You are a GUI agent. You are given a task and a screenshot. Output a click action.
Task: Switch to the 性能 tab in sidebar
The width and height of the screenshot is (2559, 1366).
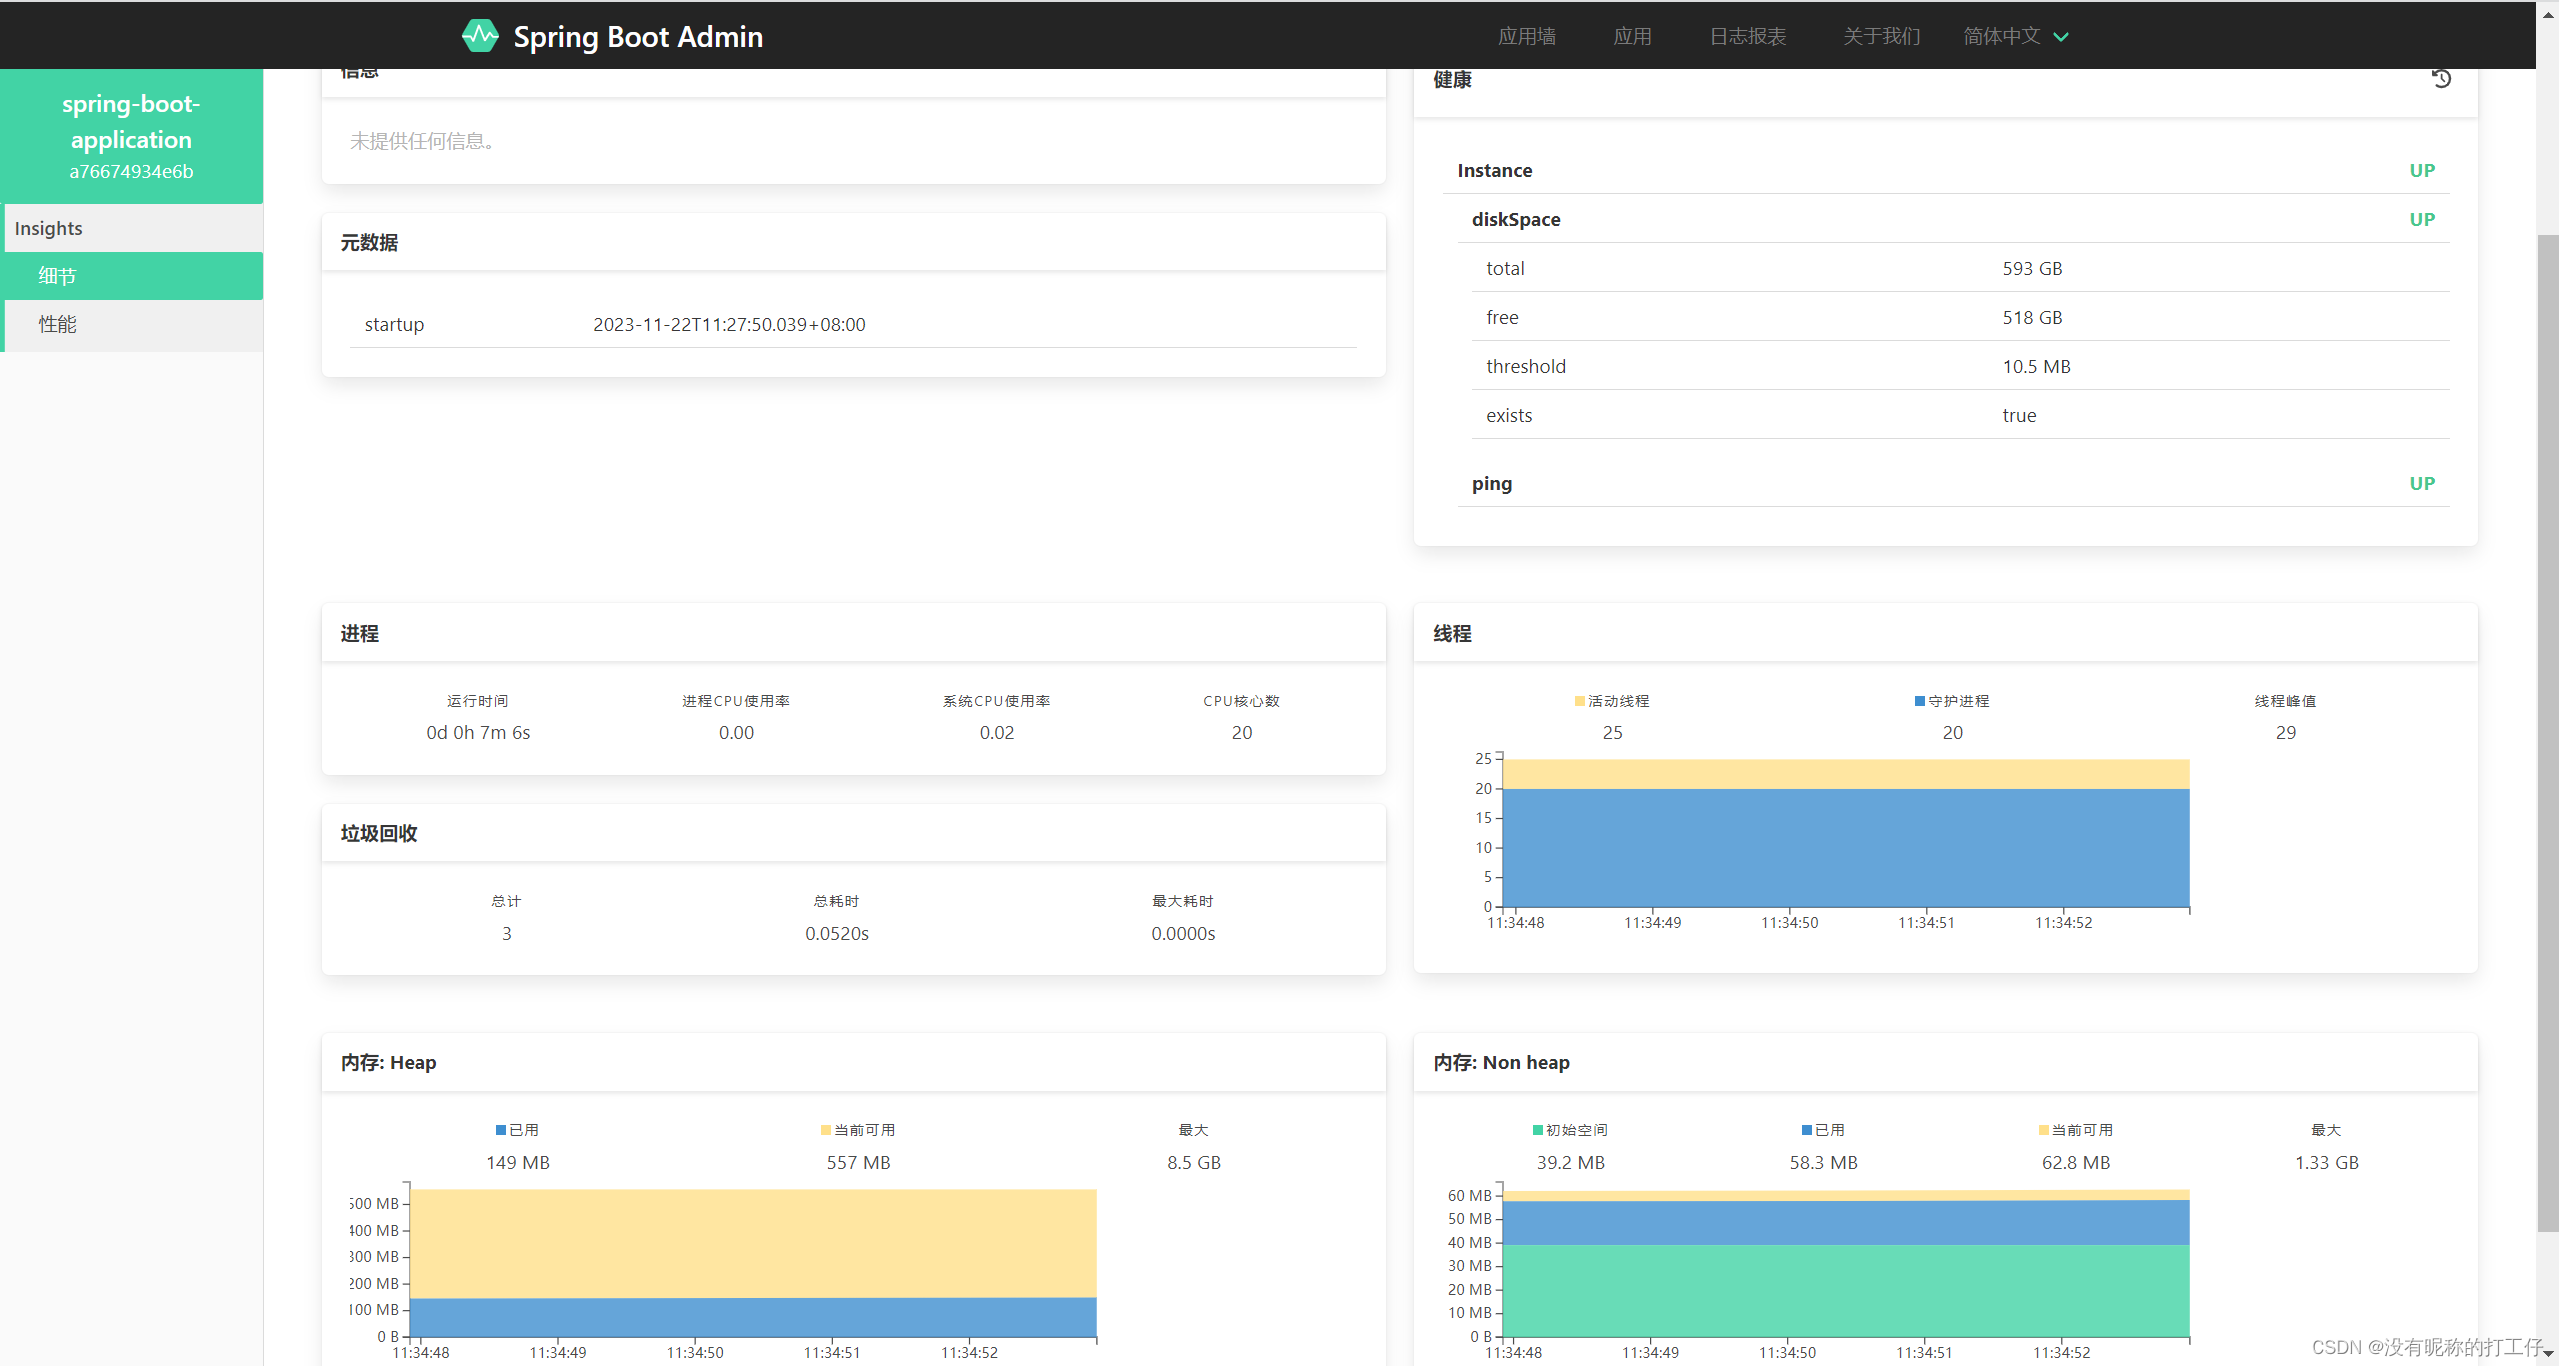click(57, 324)
